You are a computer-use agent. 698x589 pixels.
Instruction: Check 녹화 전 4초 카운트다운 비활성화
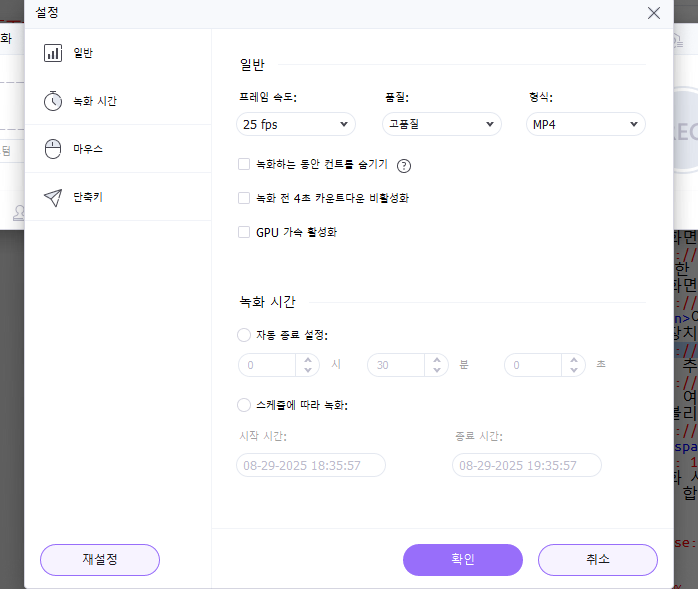[x=244, y=198]
